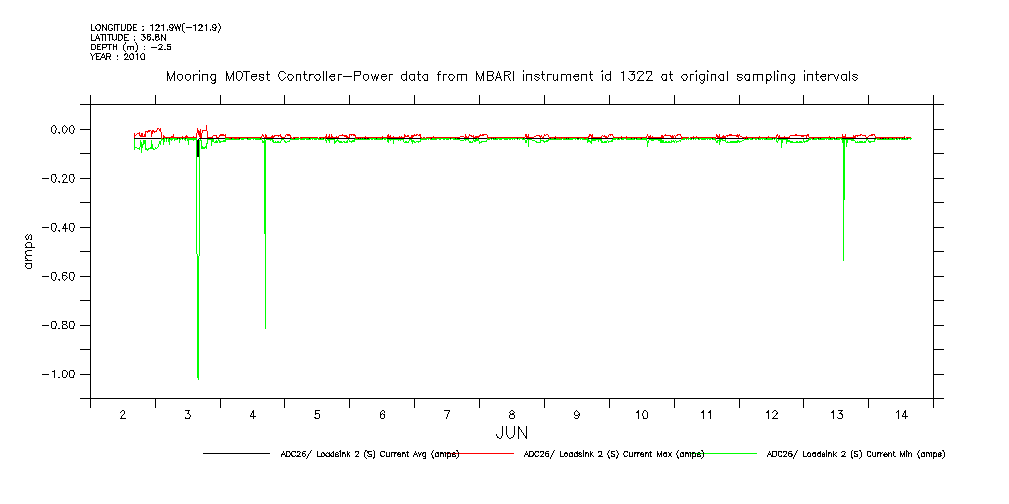Click the LATITUDE header line
Image resolution: width=1009 pixels, height=504 pixels.
[127, 37]
